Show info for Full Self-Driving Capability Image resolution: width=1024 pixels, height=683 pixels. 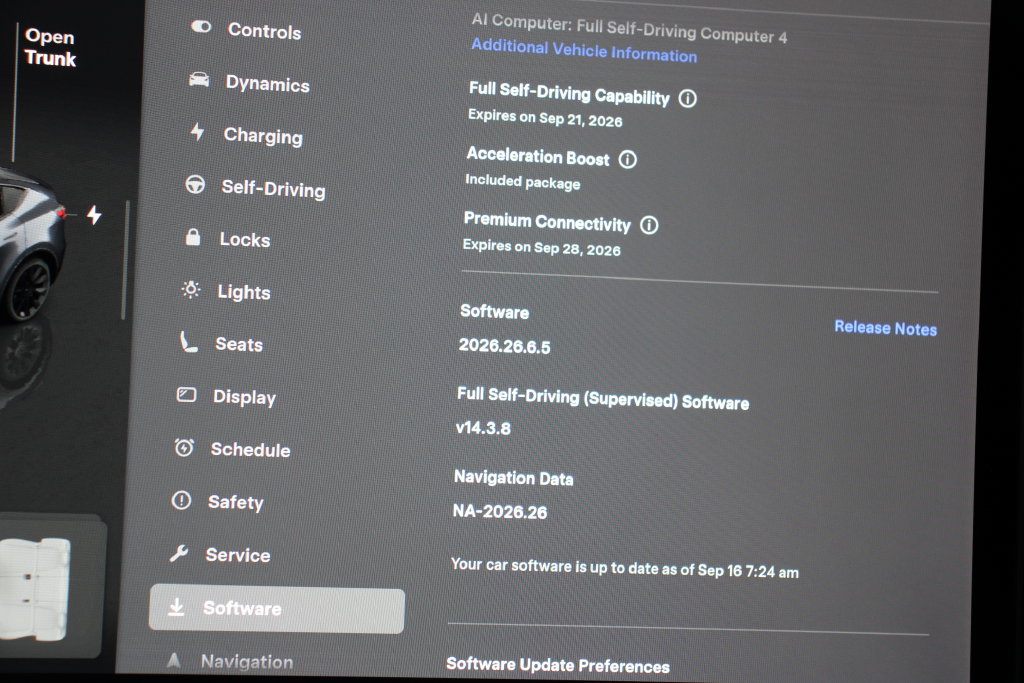tap(688, 99)
